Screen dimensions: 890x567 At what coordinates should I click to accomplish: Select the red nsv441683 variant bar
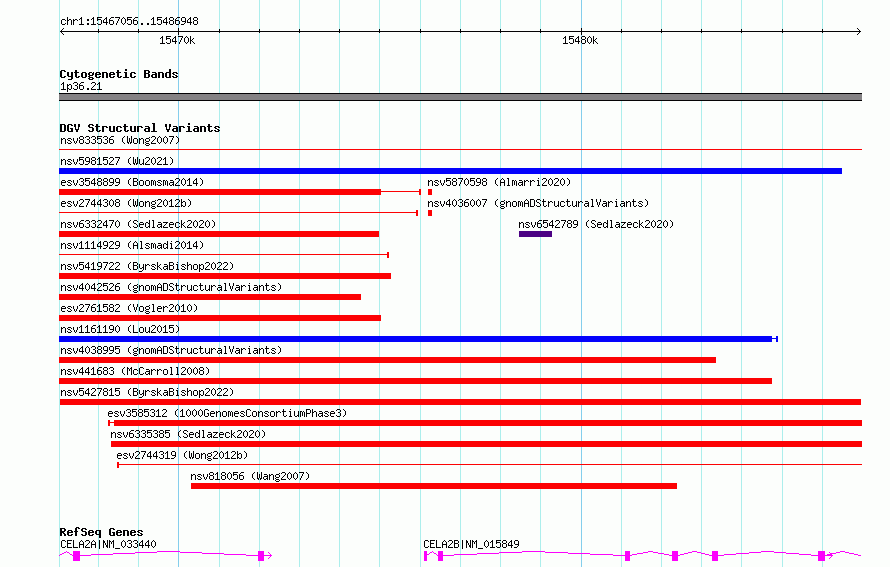point(415,381)
